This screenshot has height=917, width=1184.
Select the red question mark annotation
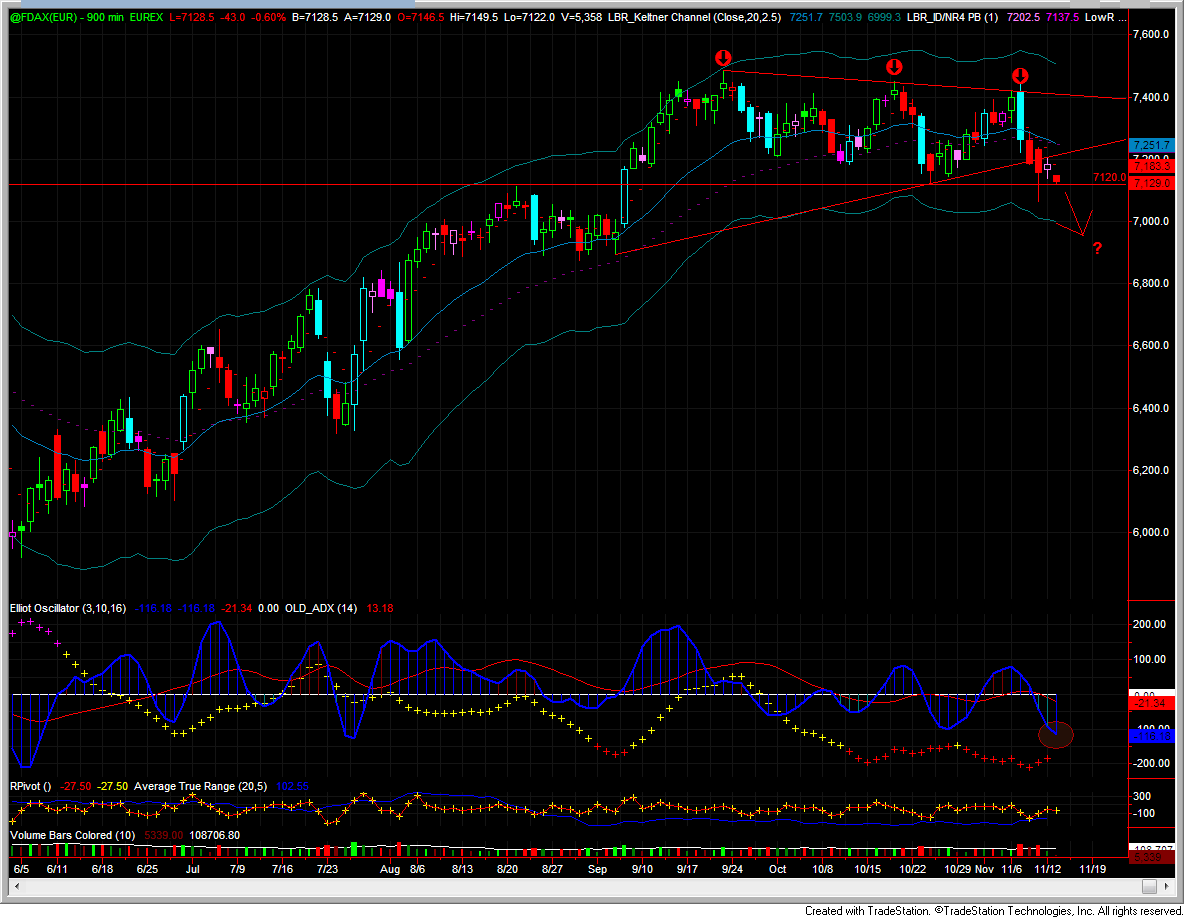click(1097, 248)
